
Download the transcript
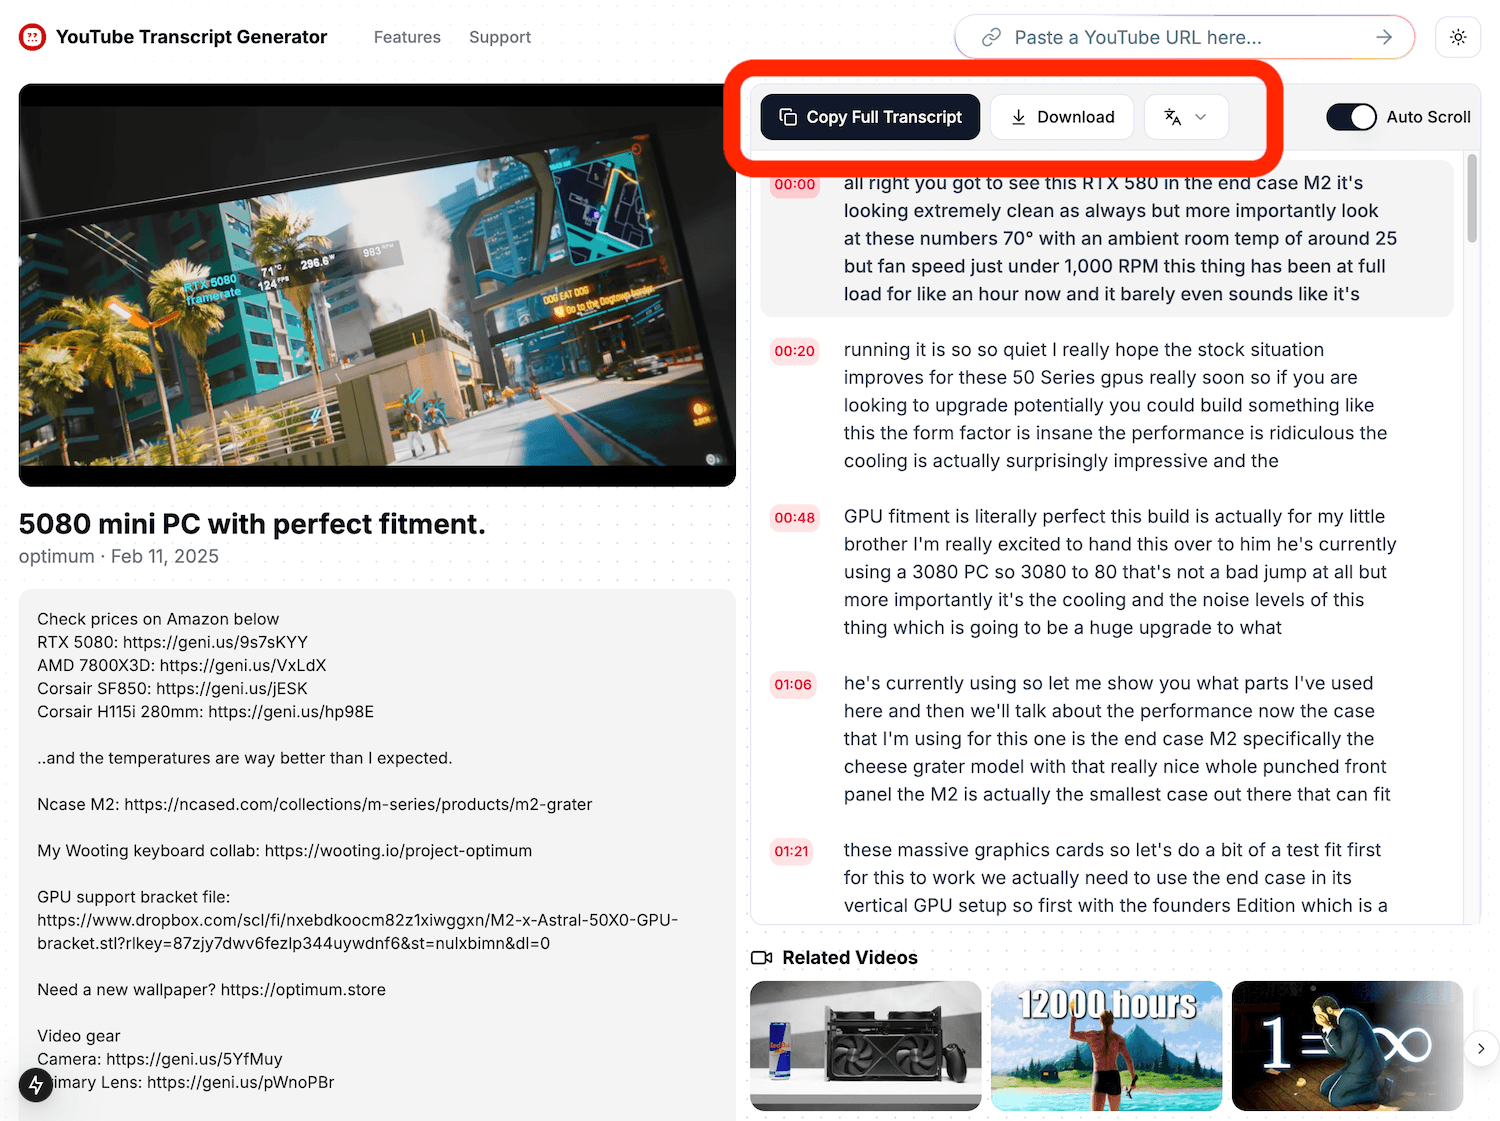pos(1062,117)
